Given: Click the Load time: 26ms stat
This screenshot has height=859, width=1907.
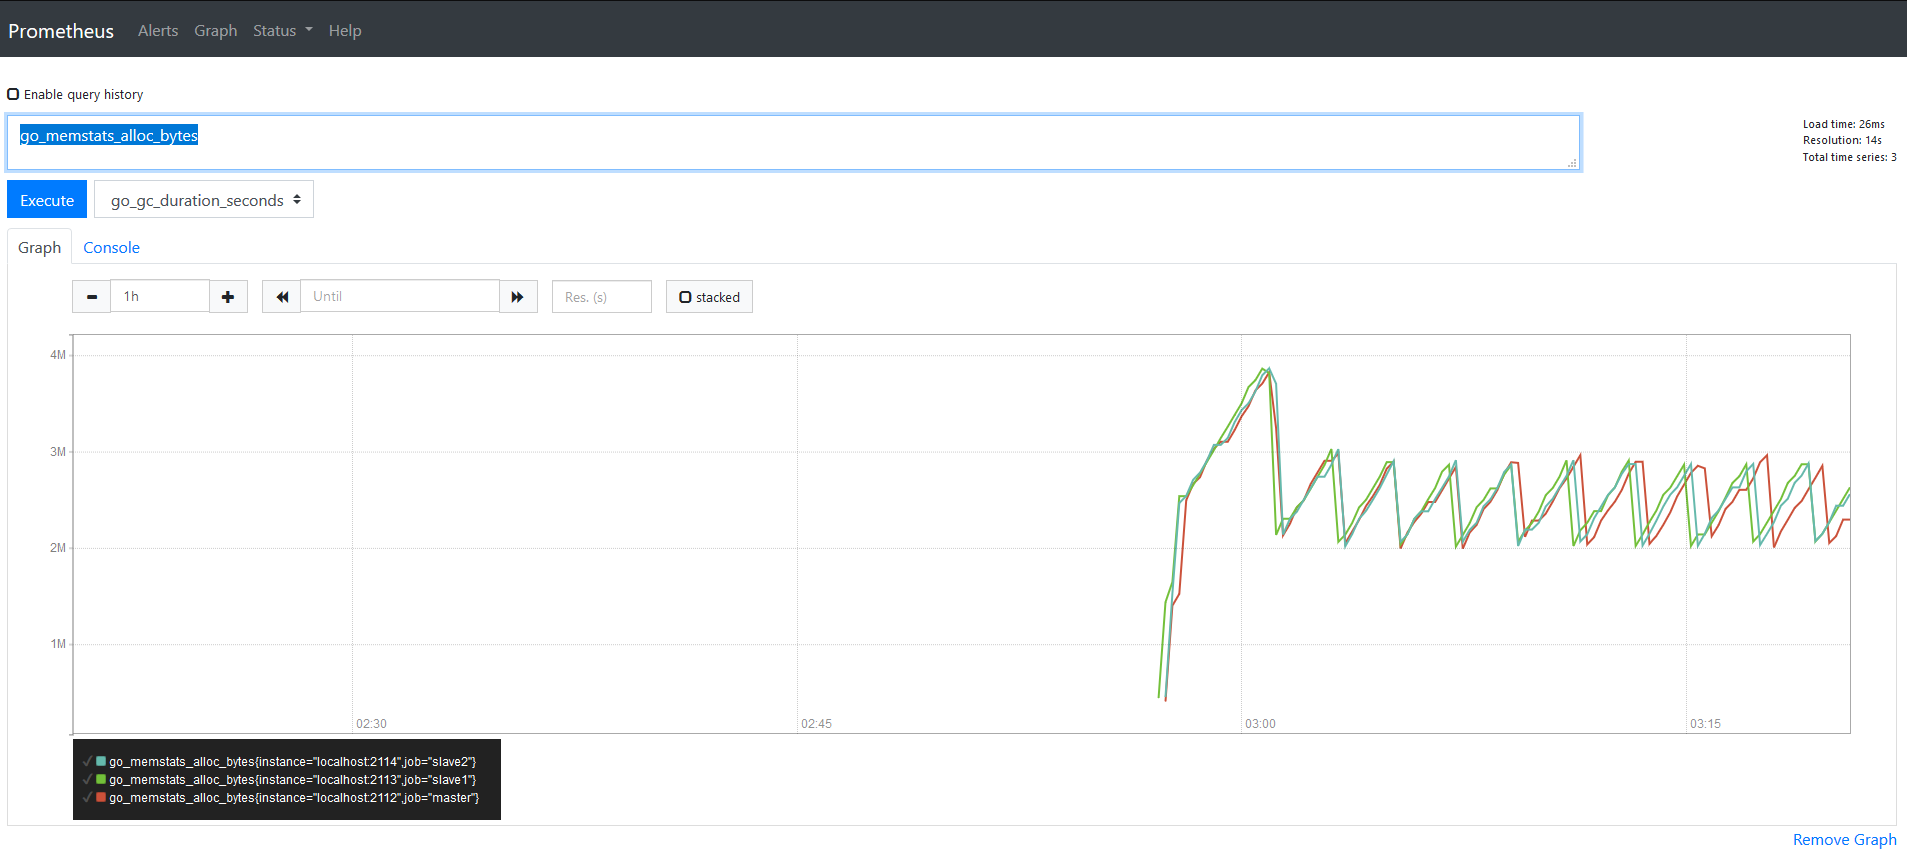Looking at the screenshot, I should point(1843,125).
